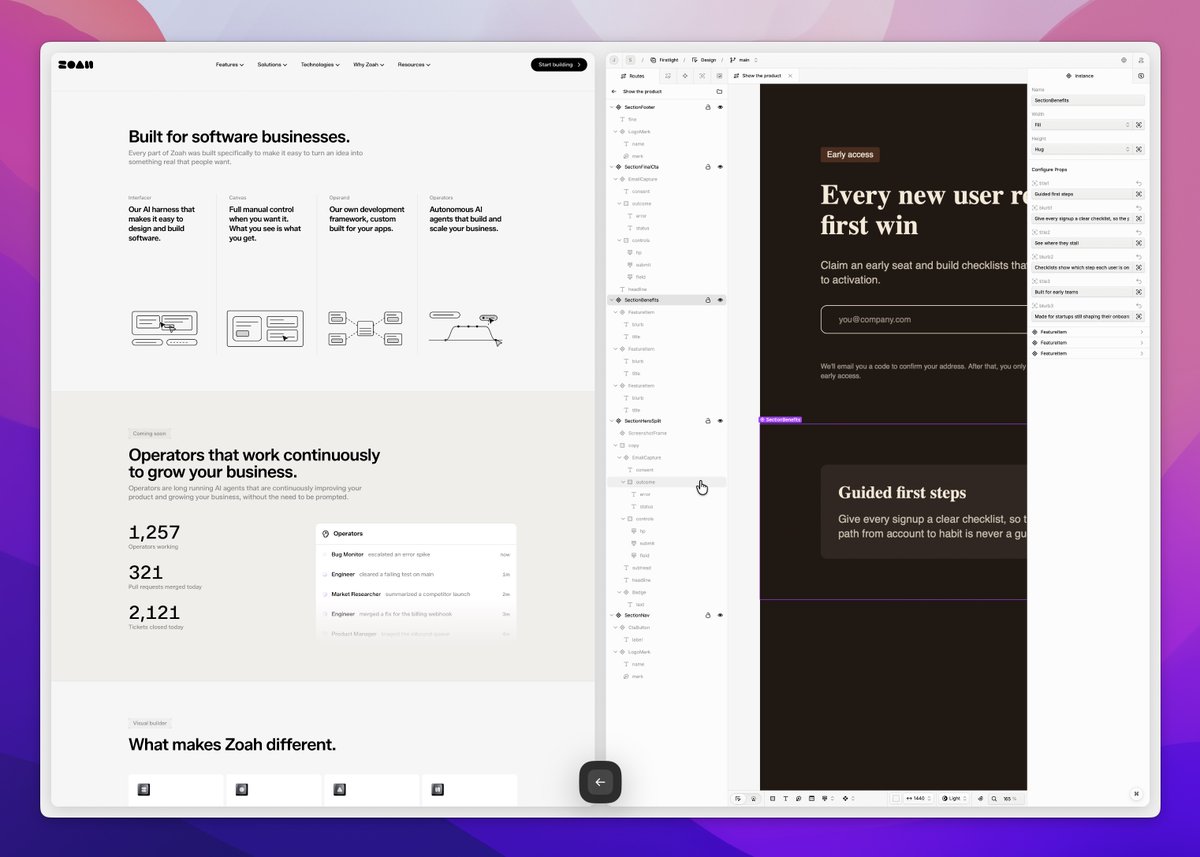This screenshot has height=857, width=1200.
Task: Click the table layout tool in bottom toolbar
Action: (811, 798)
